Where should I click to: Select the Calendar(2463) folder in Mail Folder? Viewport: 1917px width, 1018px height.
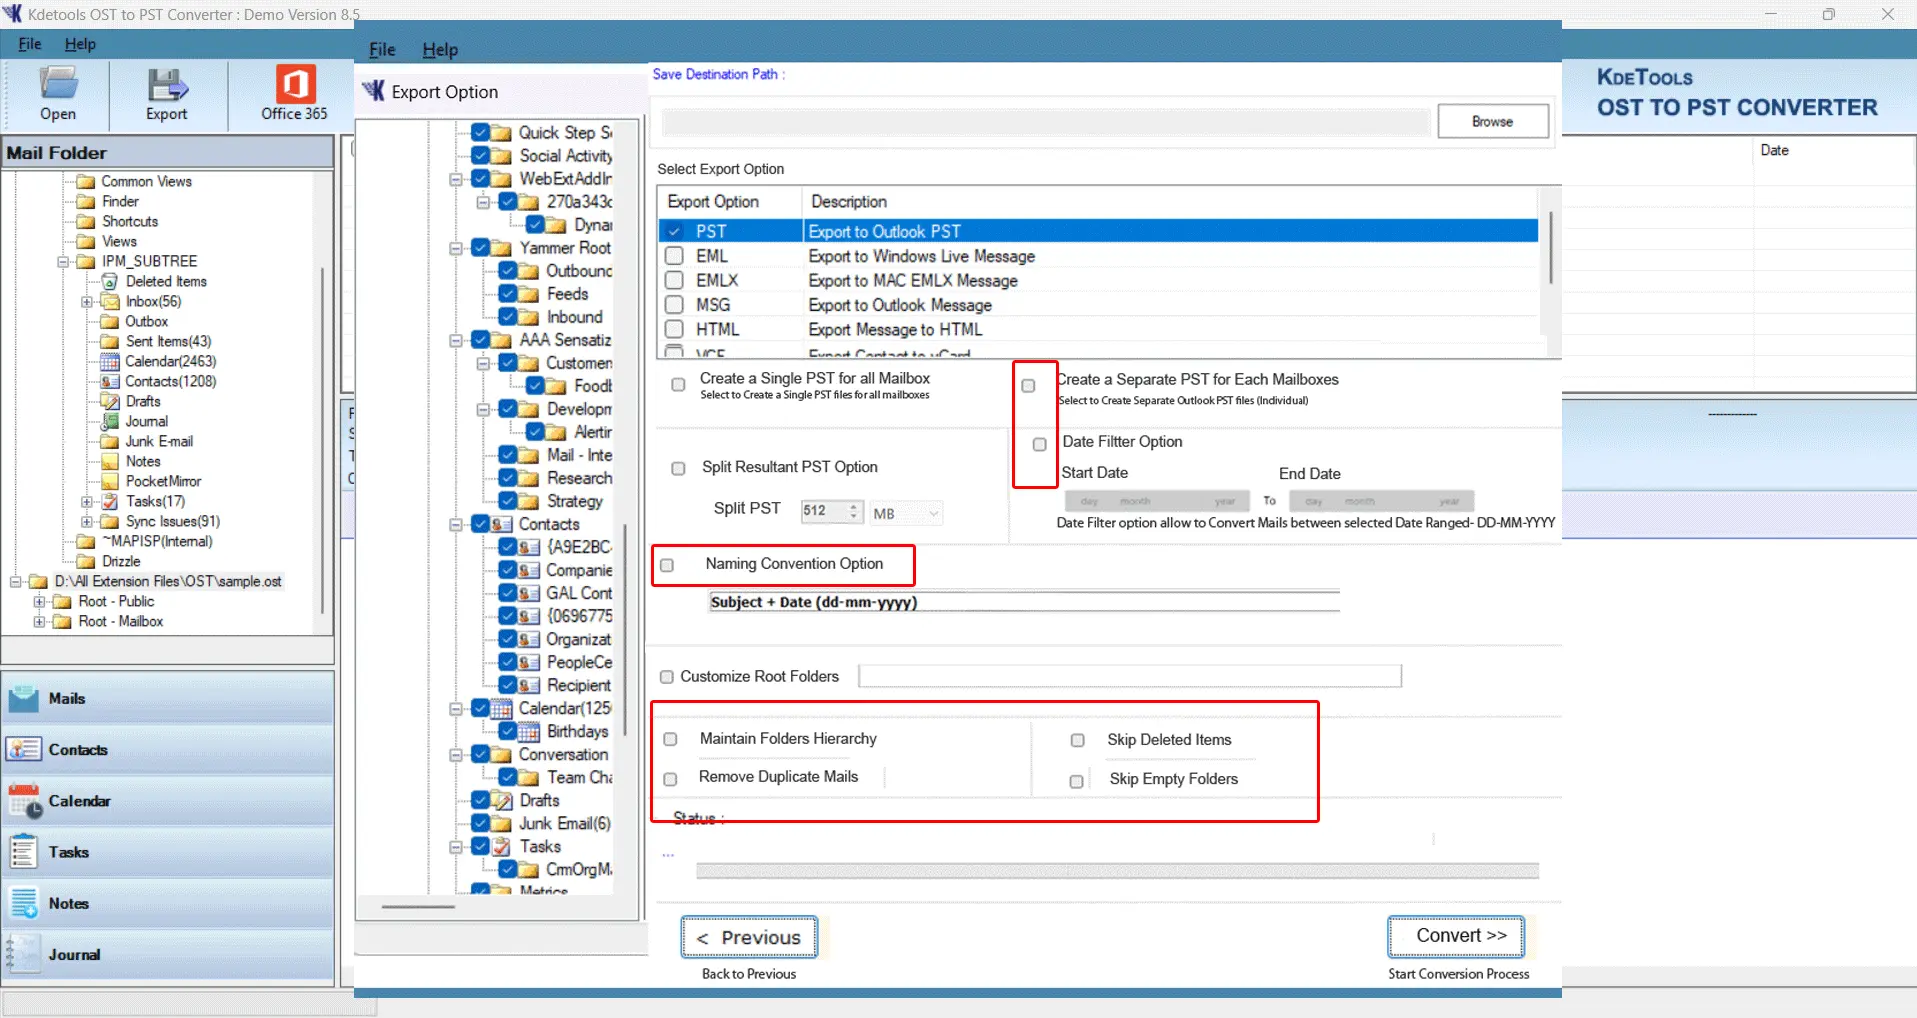(x=170, y=361)
